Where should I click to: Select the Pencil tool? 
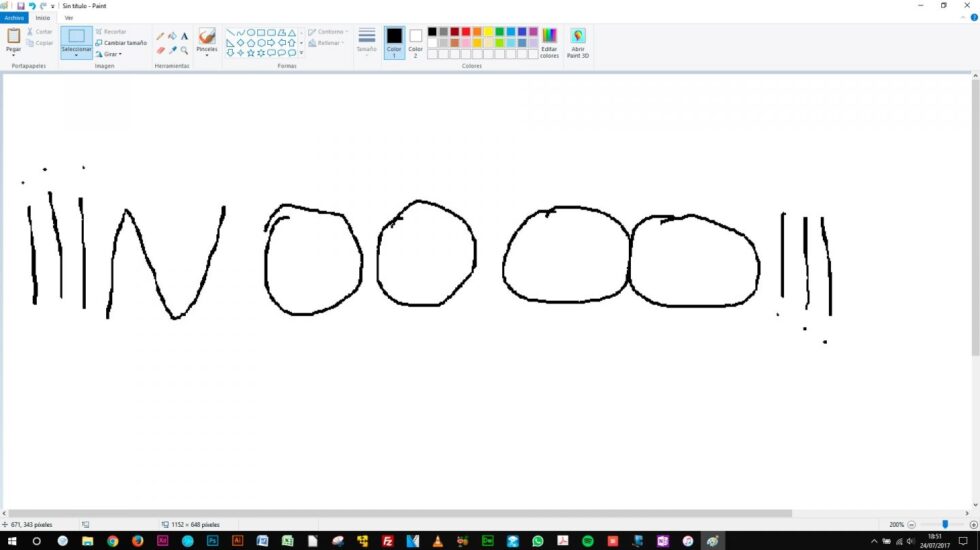click(x=160, y=36)
